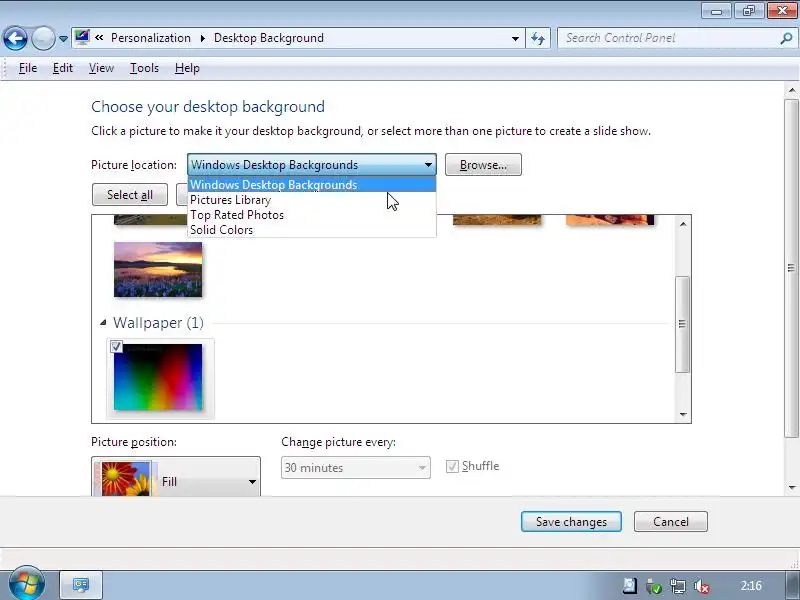Image resolution: width=800 pixels, height=600 pixels.
Task: Click the Cancel button
Action: pos(670,521)
